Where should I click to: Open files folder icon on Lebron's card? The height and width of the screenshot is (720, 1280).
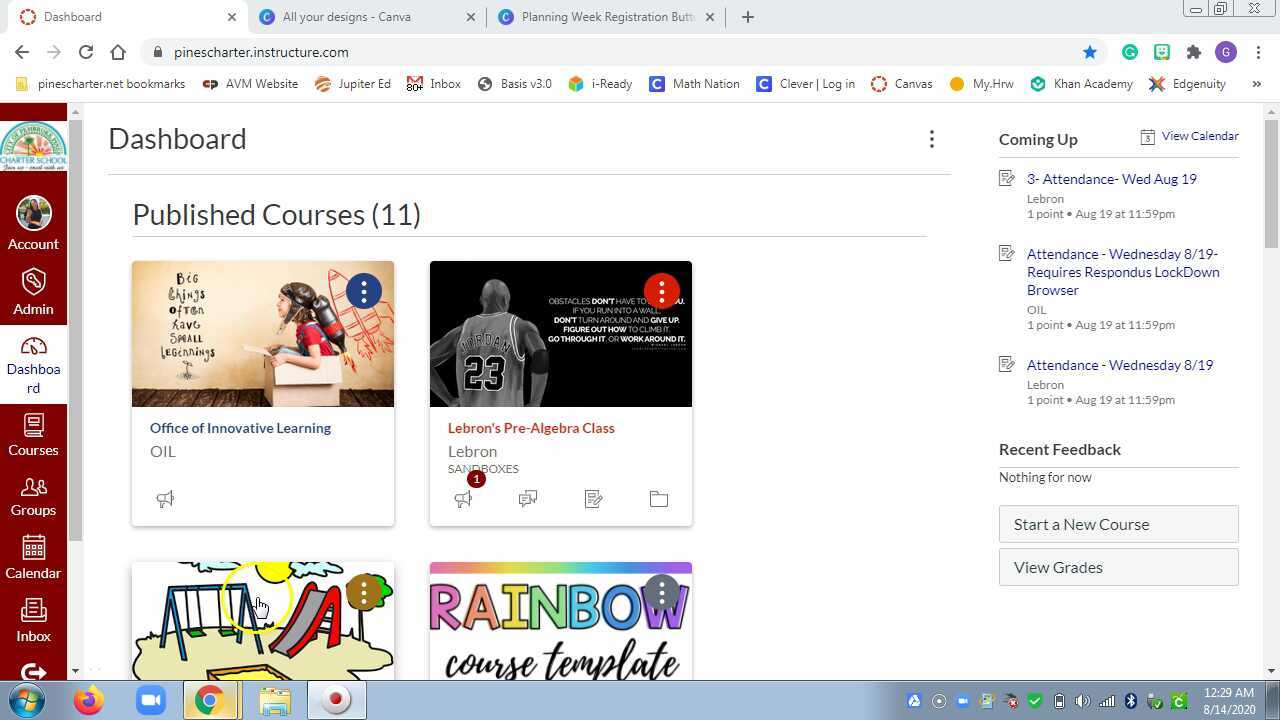point(659,498)
